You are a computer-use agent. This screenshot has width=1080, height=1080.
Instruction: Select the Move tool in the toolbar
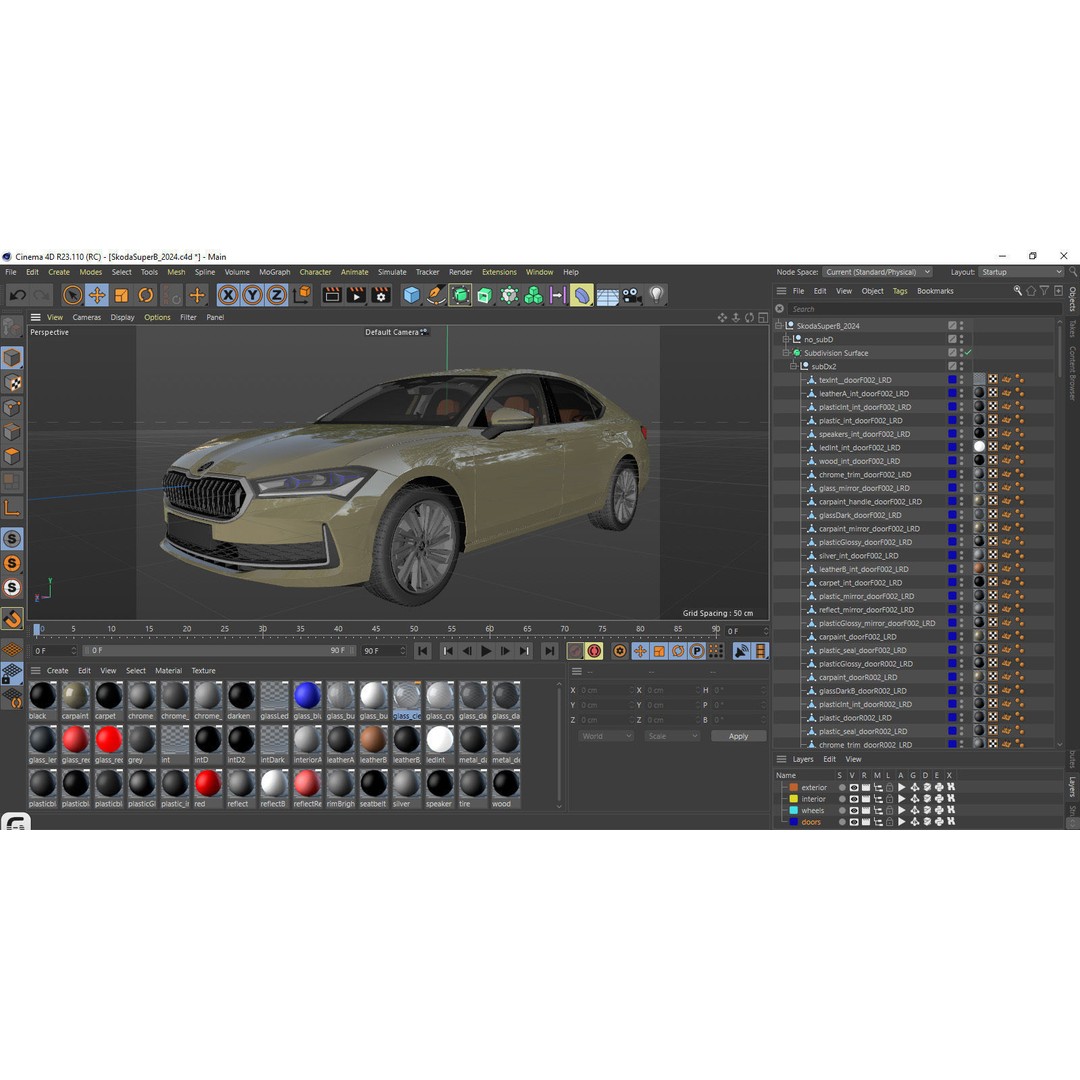point(97,295)
